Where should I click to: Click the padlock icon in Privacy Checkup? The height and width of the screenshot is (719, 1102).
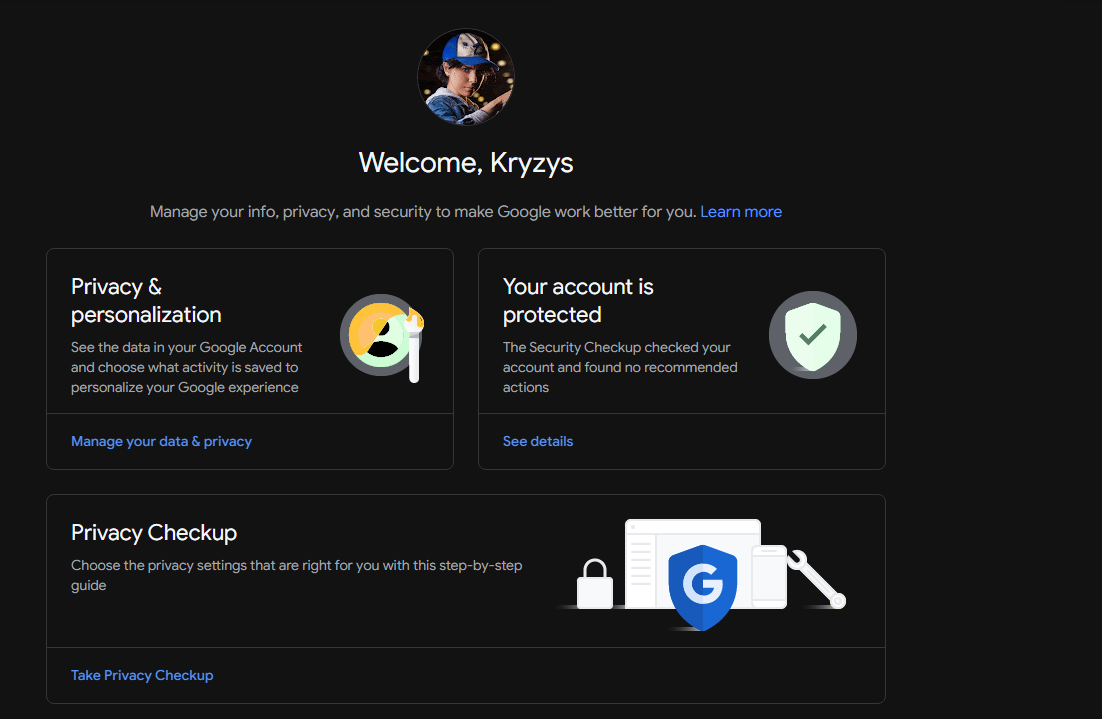tap(595, 584)
